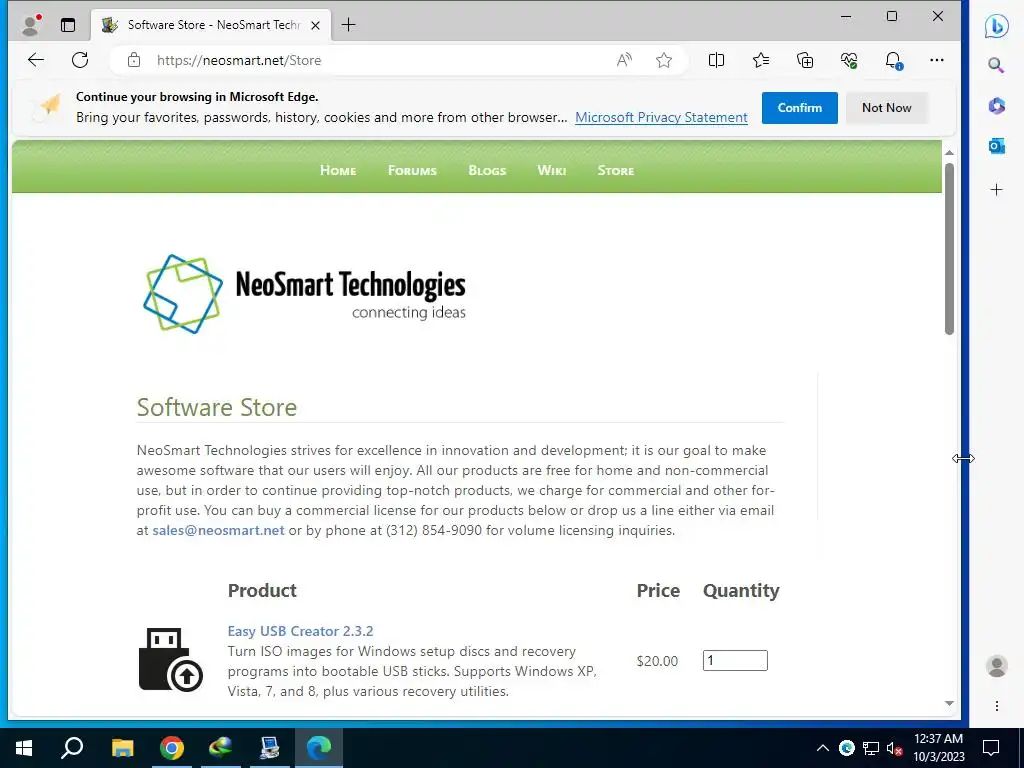Click the vertical scrollbar thumb

pyautogui.click(x=950, y=249)
